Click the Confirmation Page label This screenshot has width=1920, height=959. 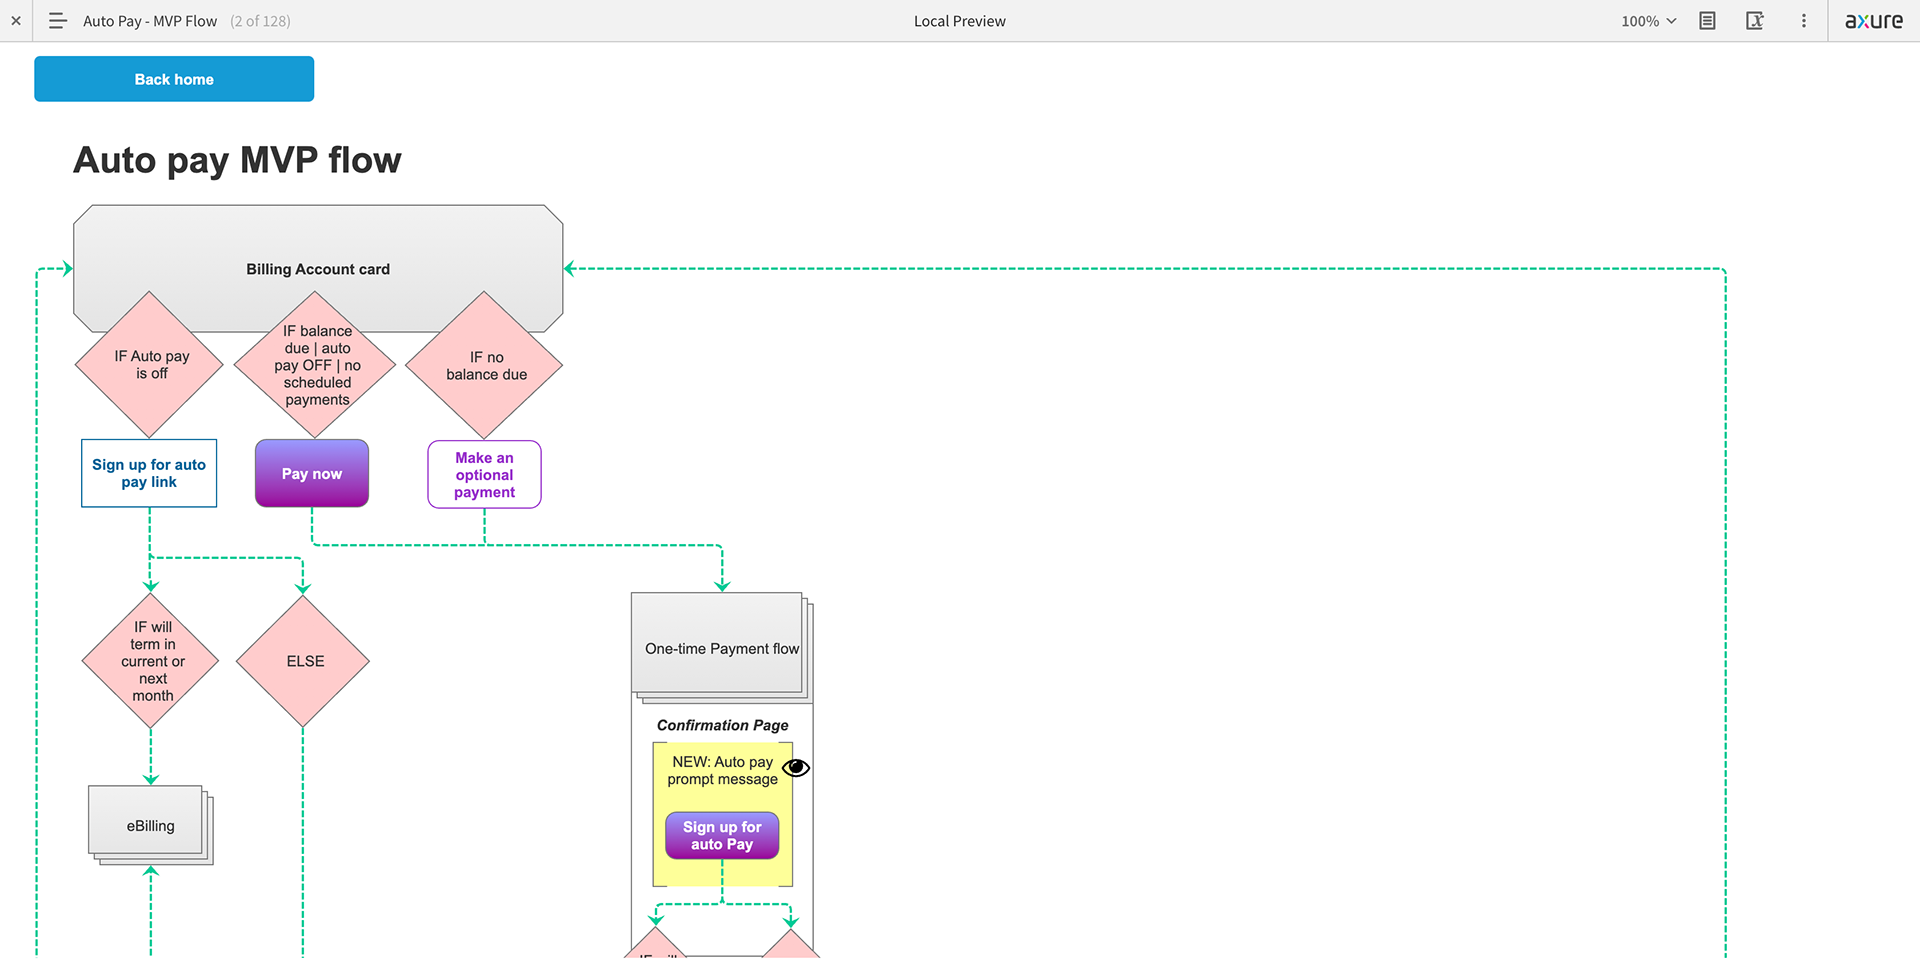click(722, 725)
